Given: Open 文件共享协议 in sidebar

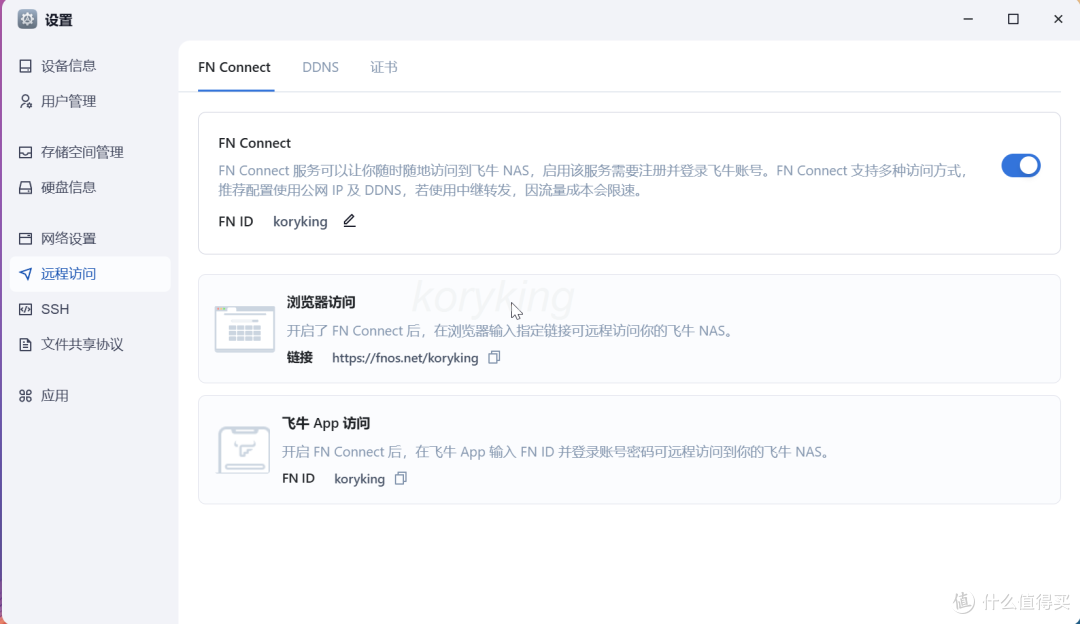Looking at the screenshot, I should (90, 344).
